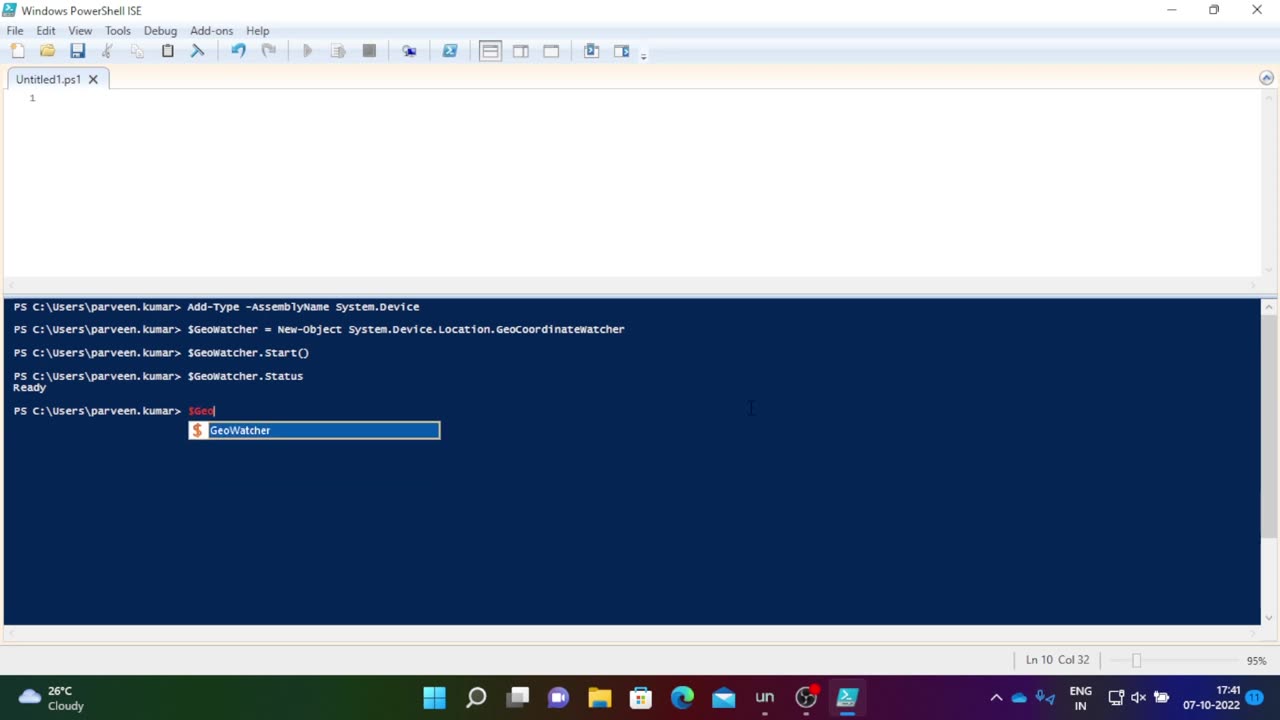Click the Redo arrow icon
Screen dimensions: 1280x720
(x=268, y=51)
